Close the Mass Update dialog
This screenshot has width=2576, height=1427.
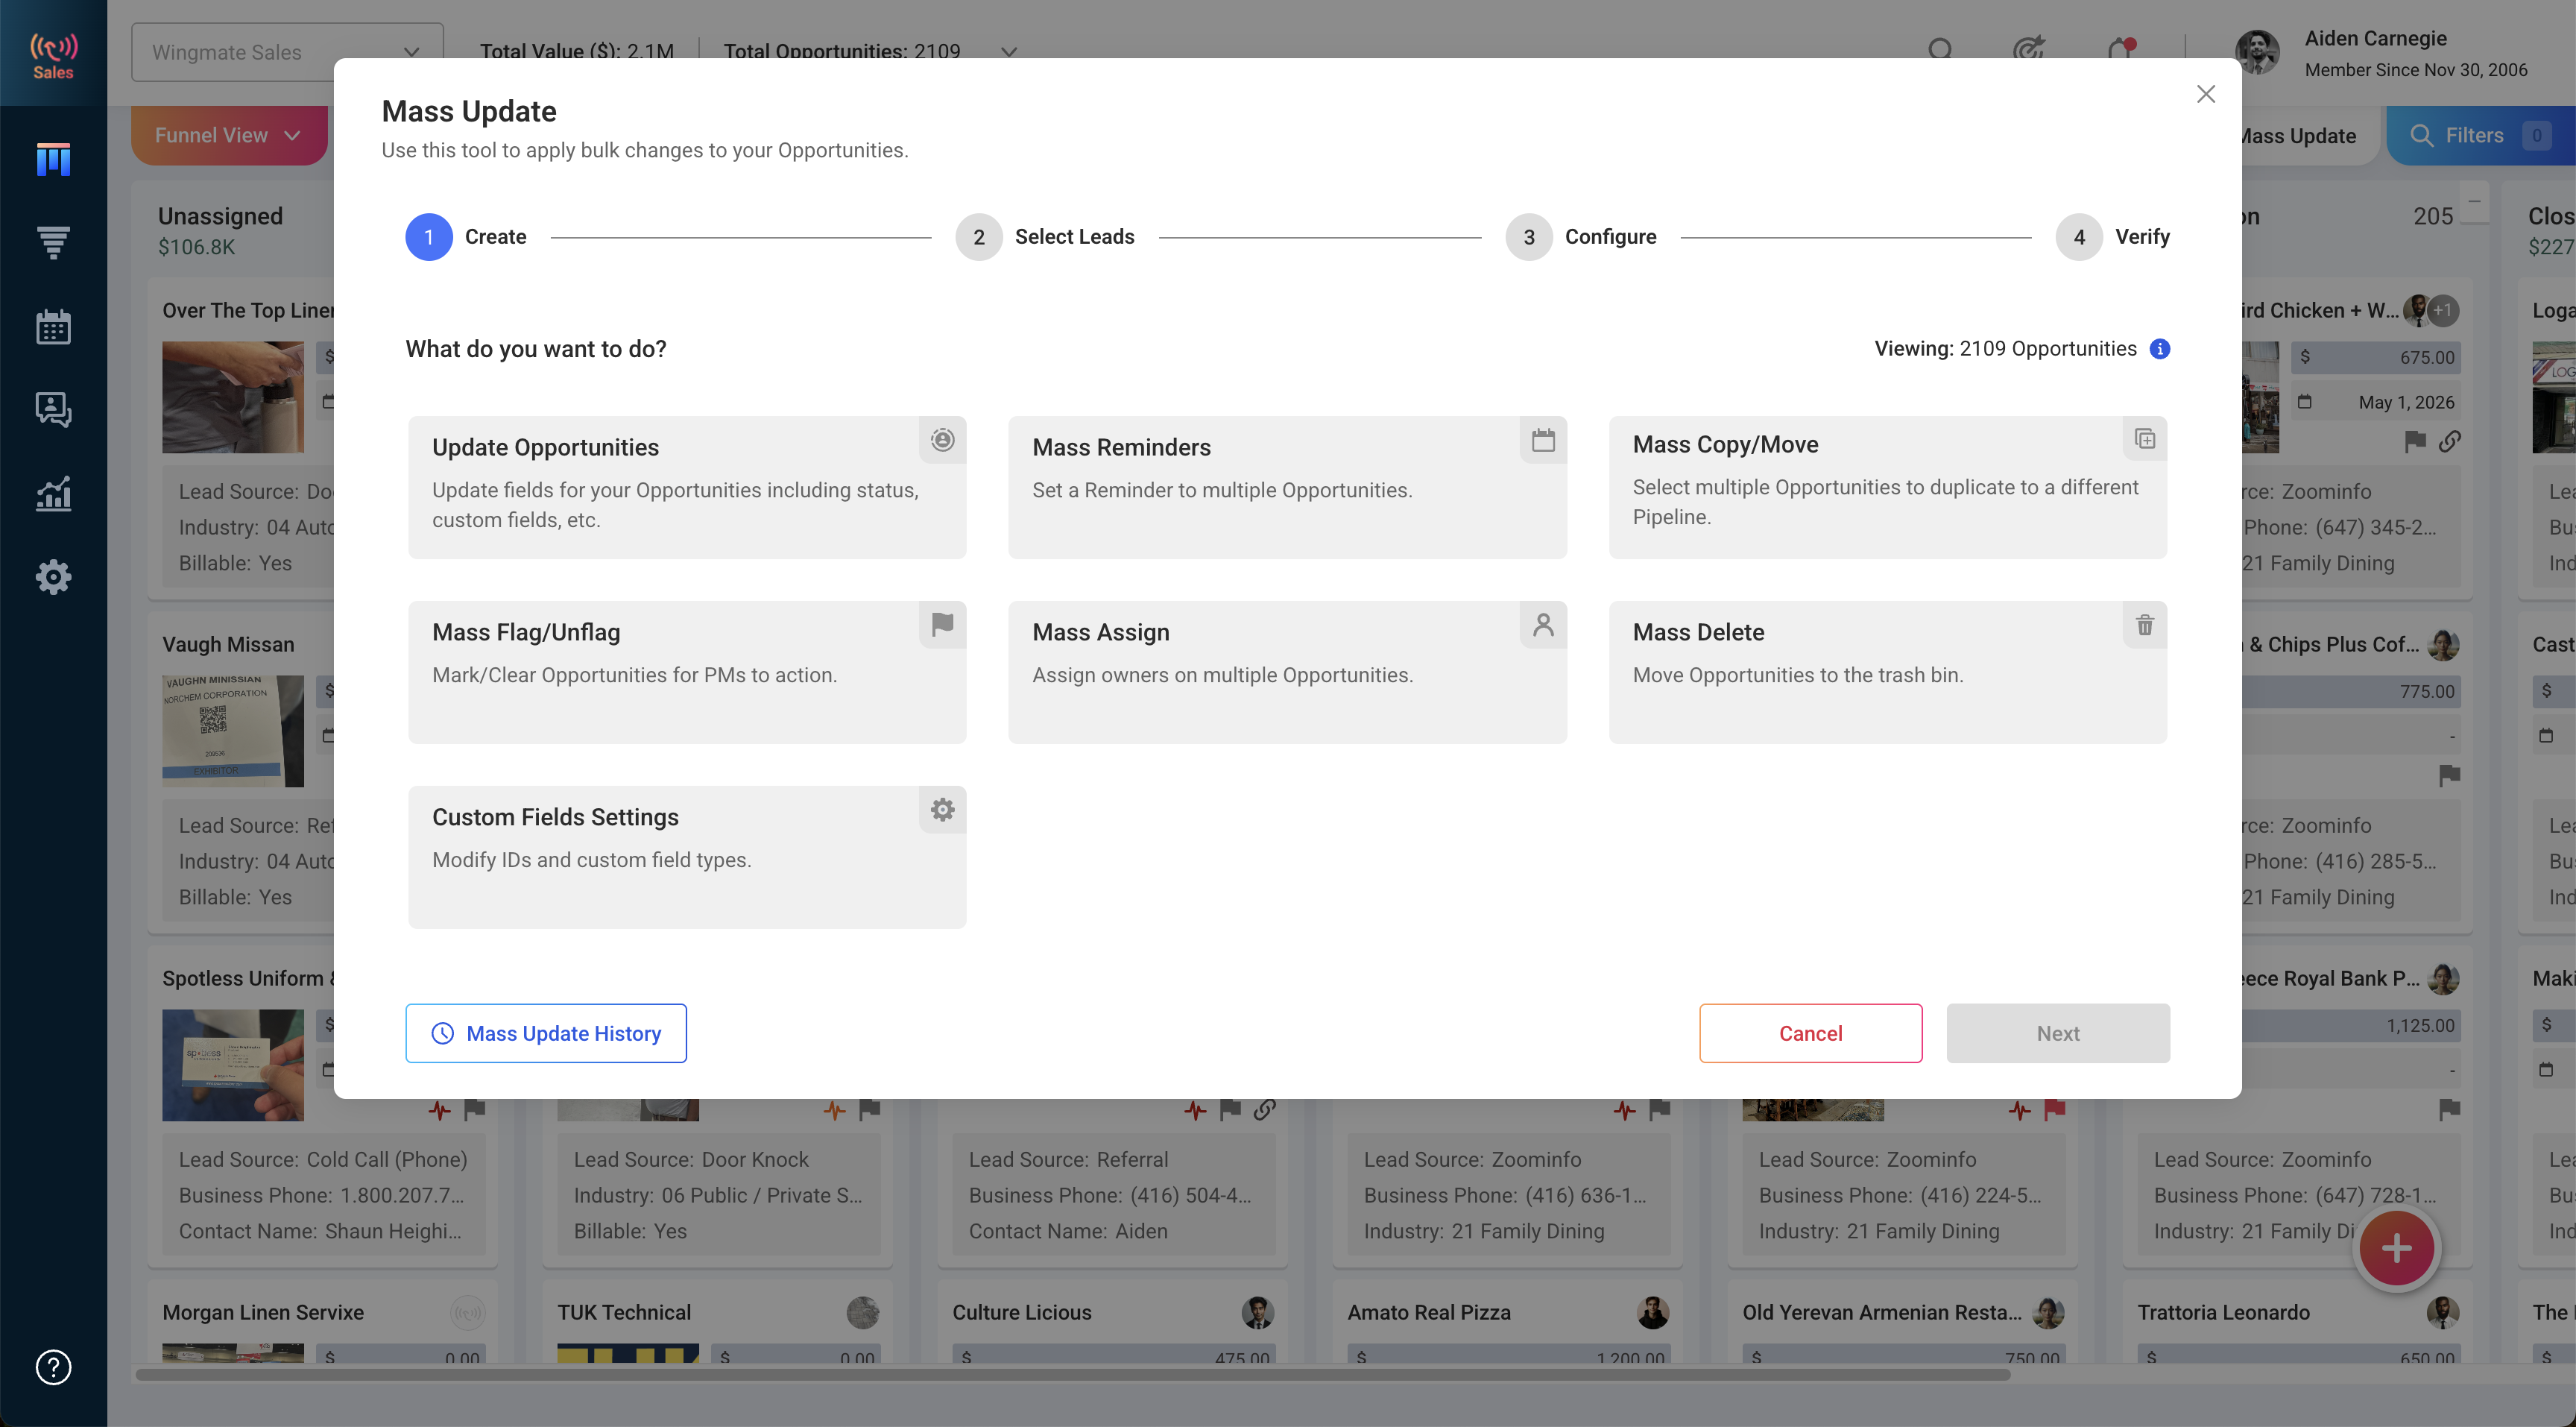tap(2205, 94)
